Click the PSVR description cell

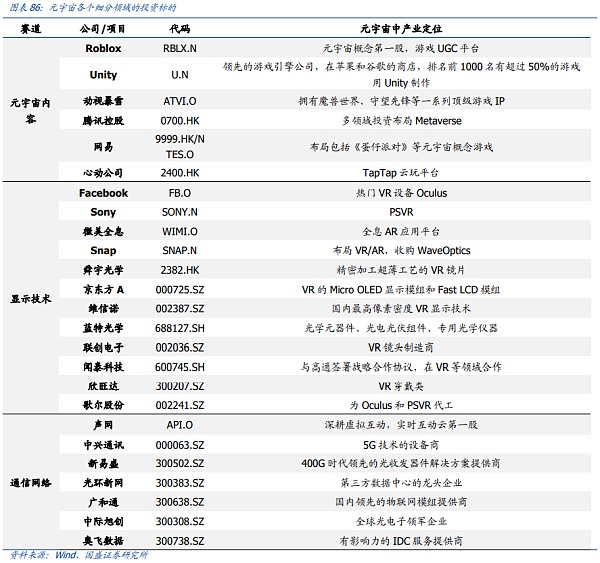401,212
